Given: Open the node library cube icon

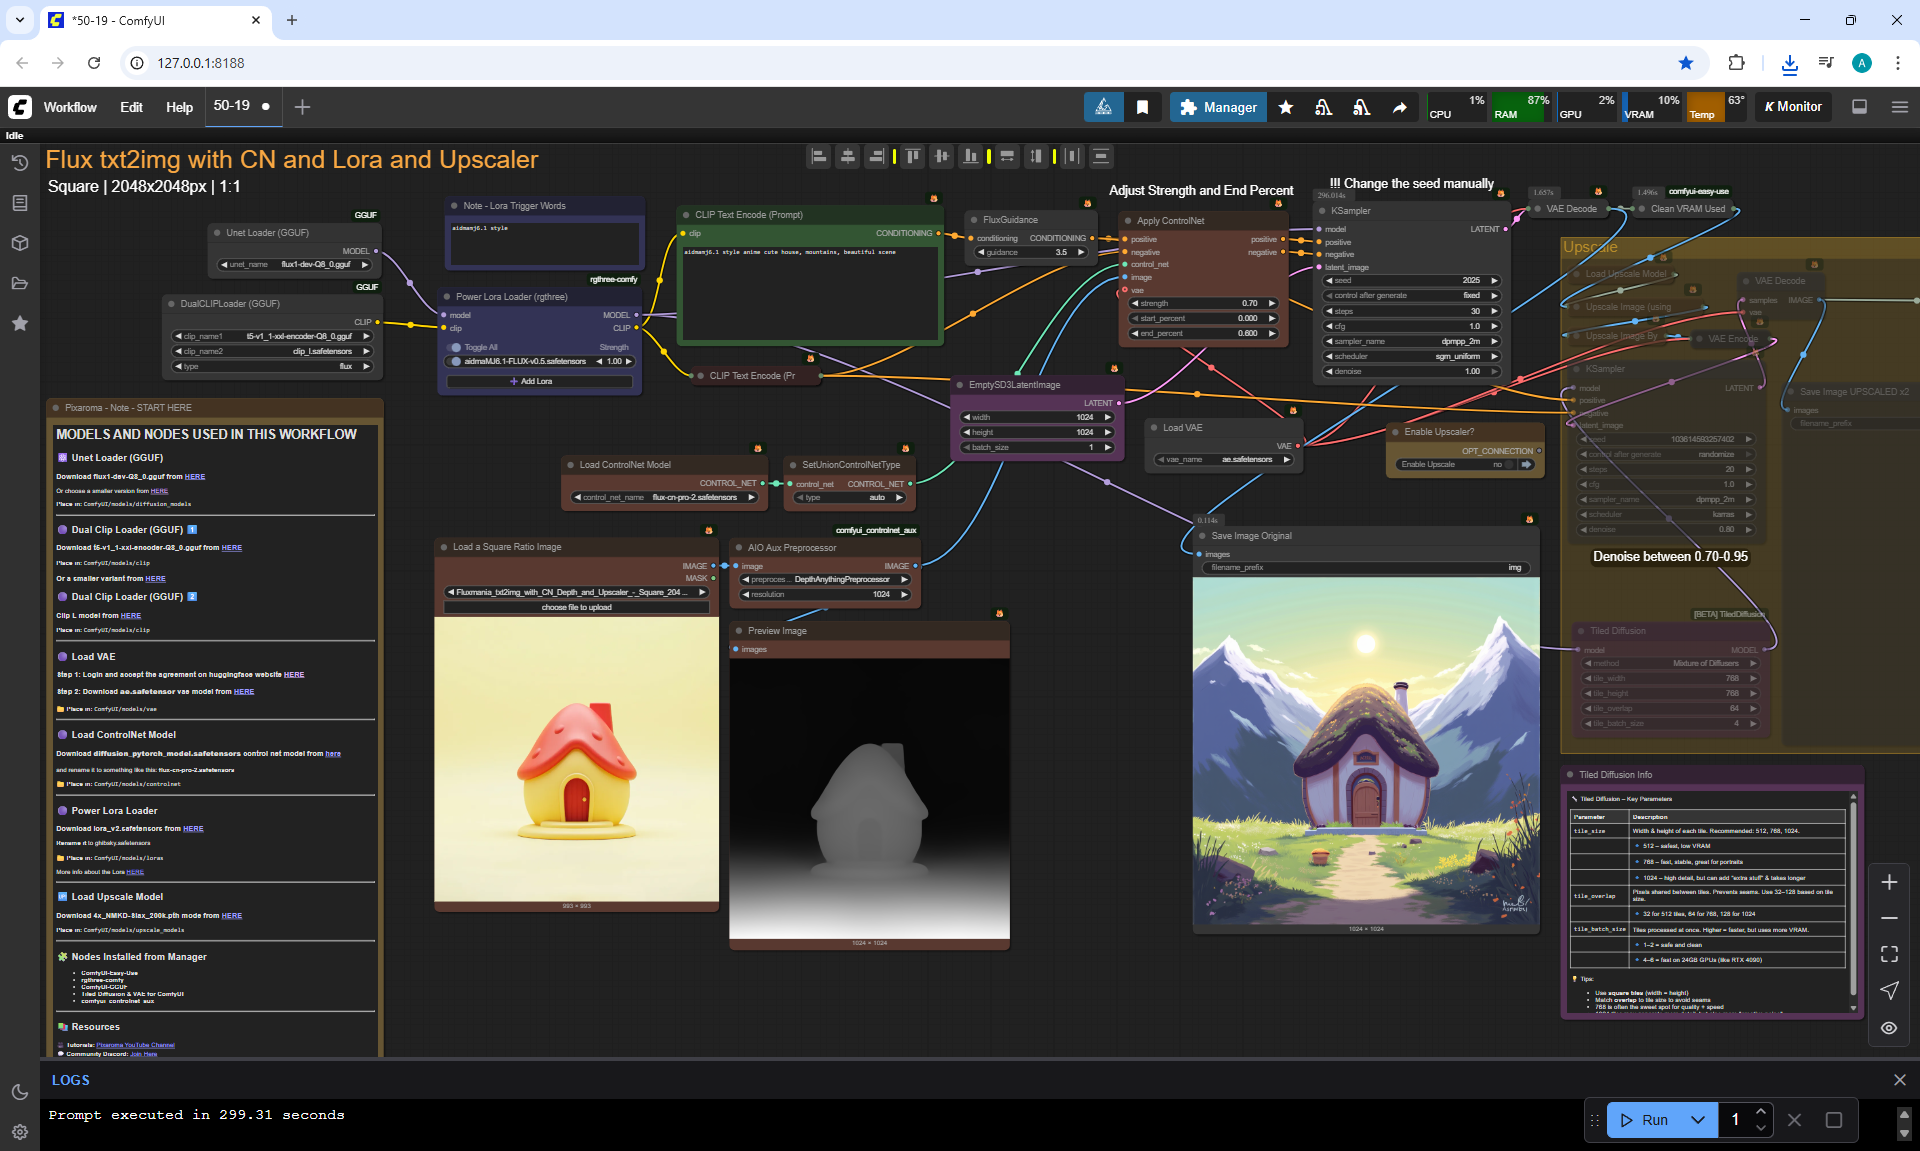Looking at the screenshot, I should (x=20, y=243).
